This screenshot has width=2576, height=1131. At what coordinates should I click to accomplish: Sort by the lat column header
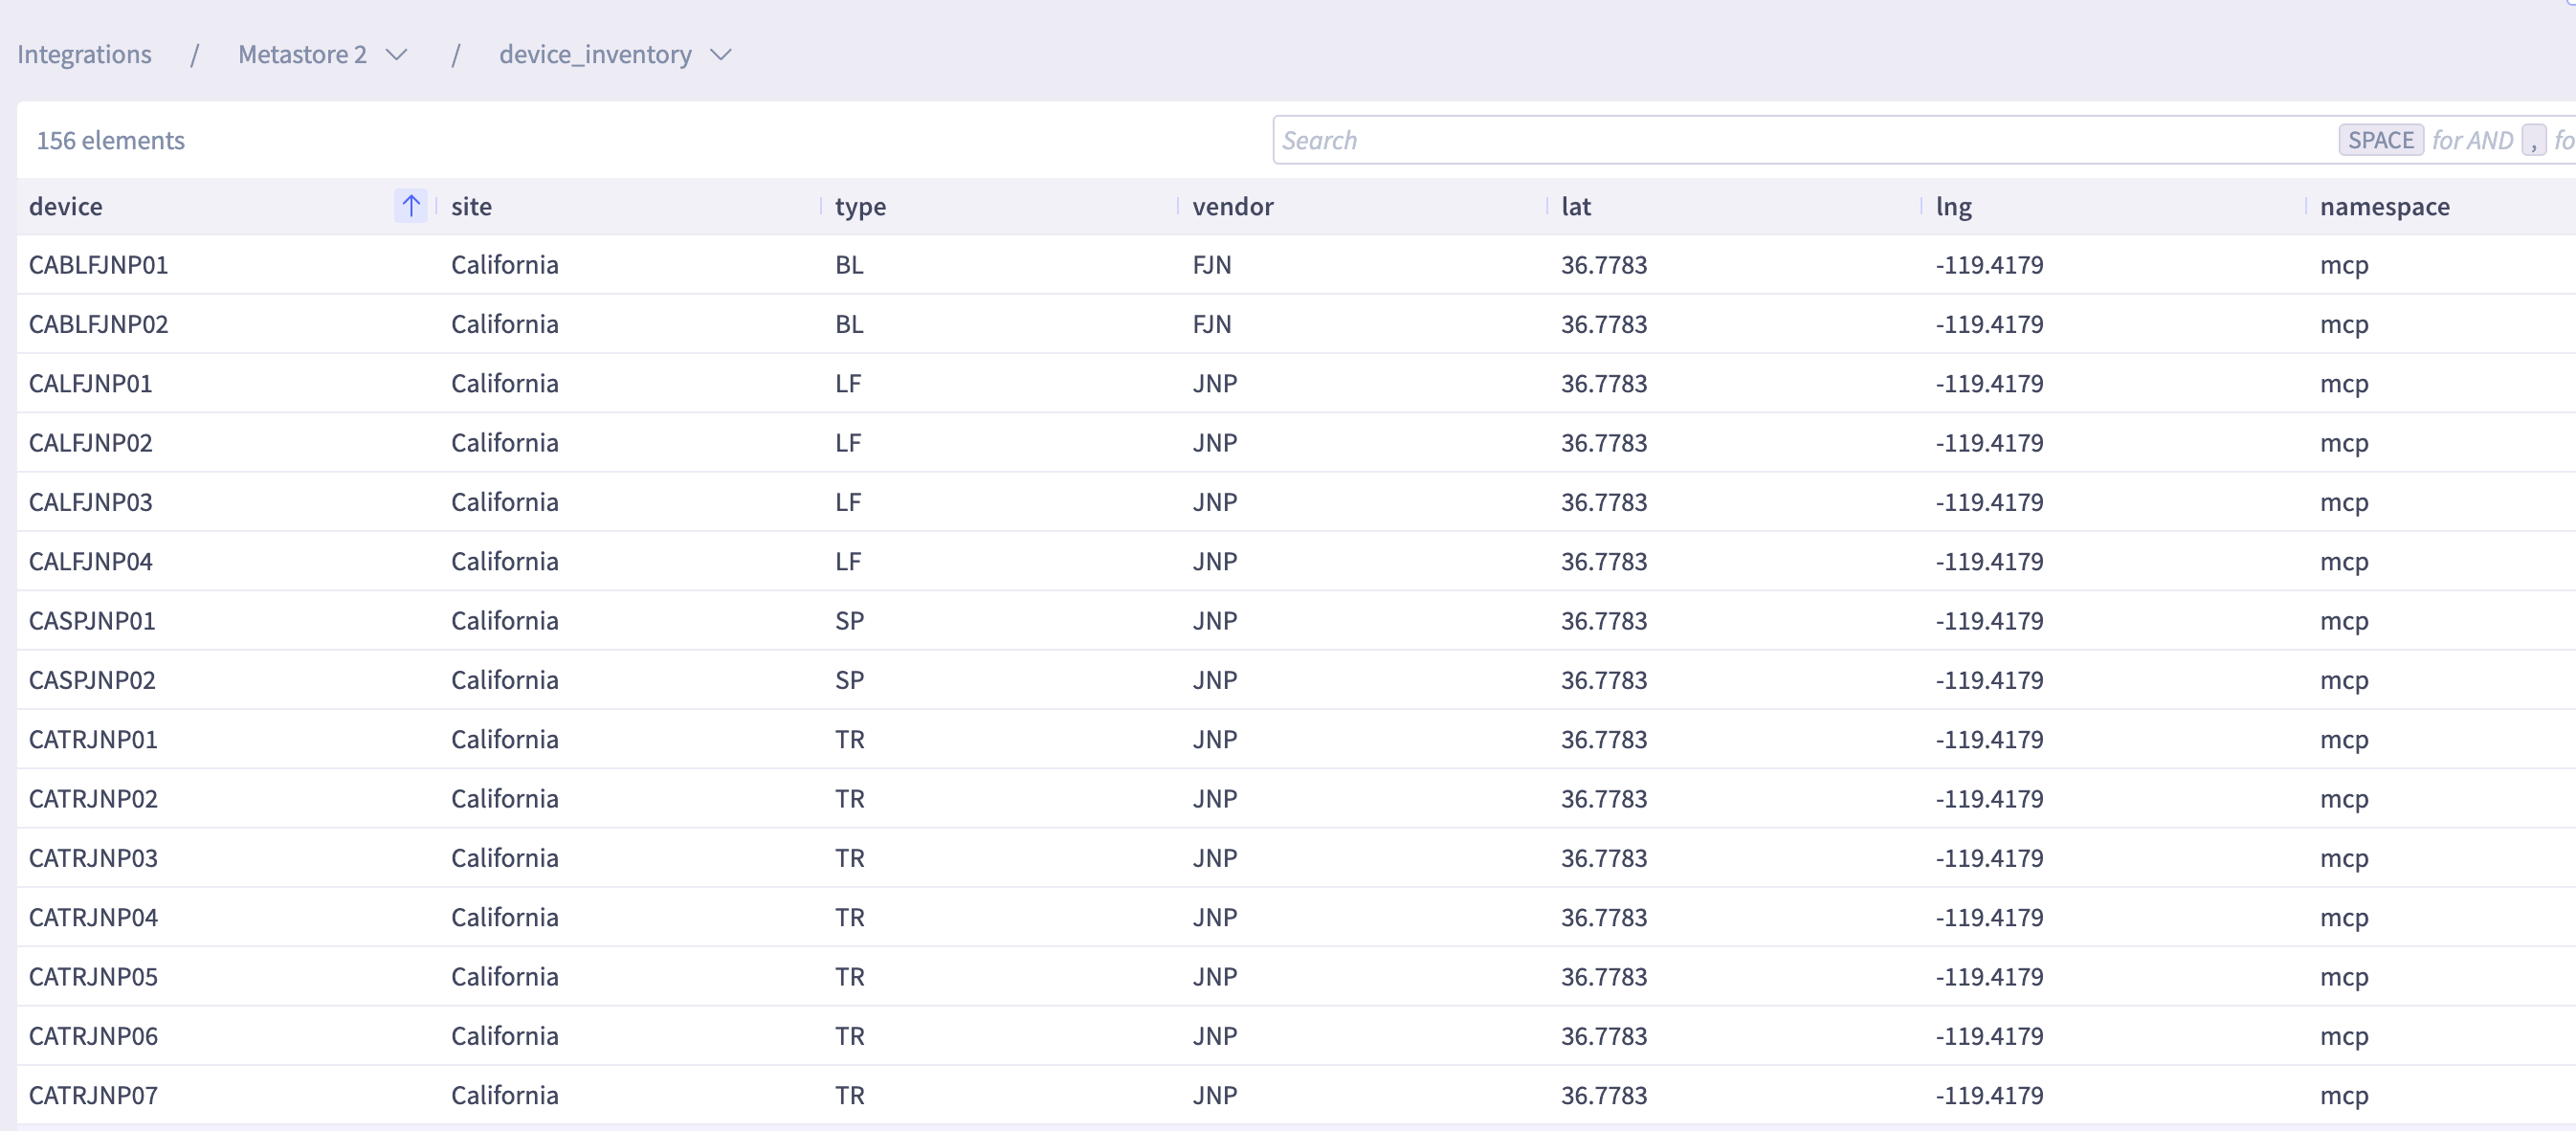click(x=1575, y=206)
